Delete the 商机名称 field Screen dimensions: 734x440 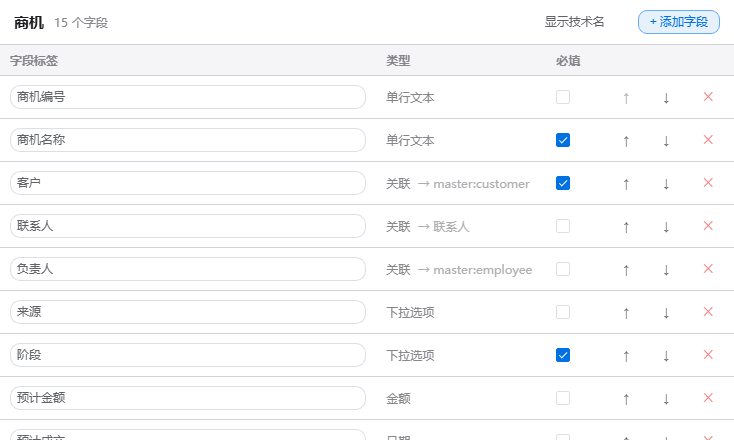[708, 140]
